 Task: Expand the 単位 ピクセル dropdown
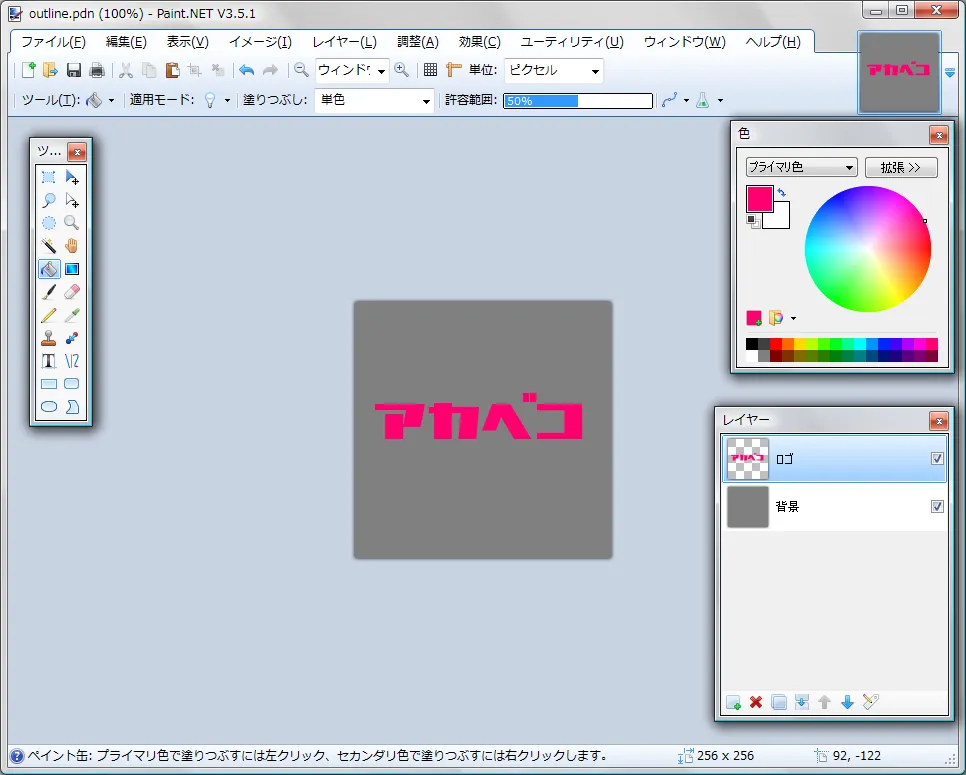point(553,70)
